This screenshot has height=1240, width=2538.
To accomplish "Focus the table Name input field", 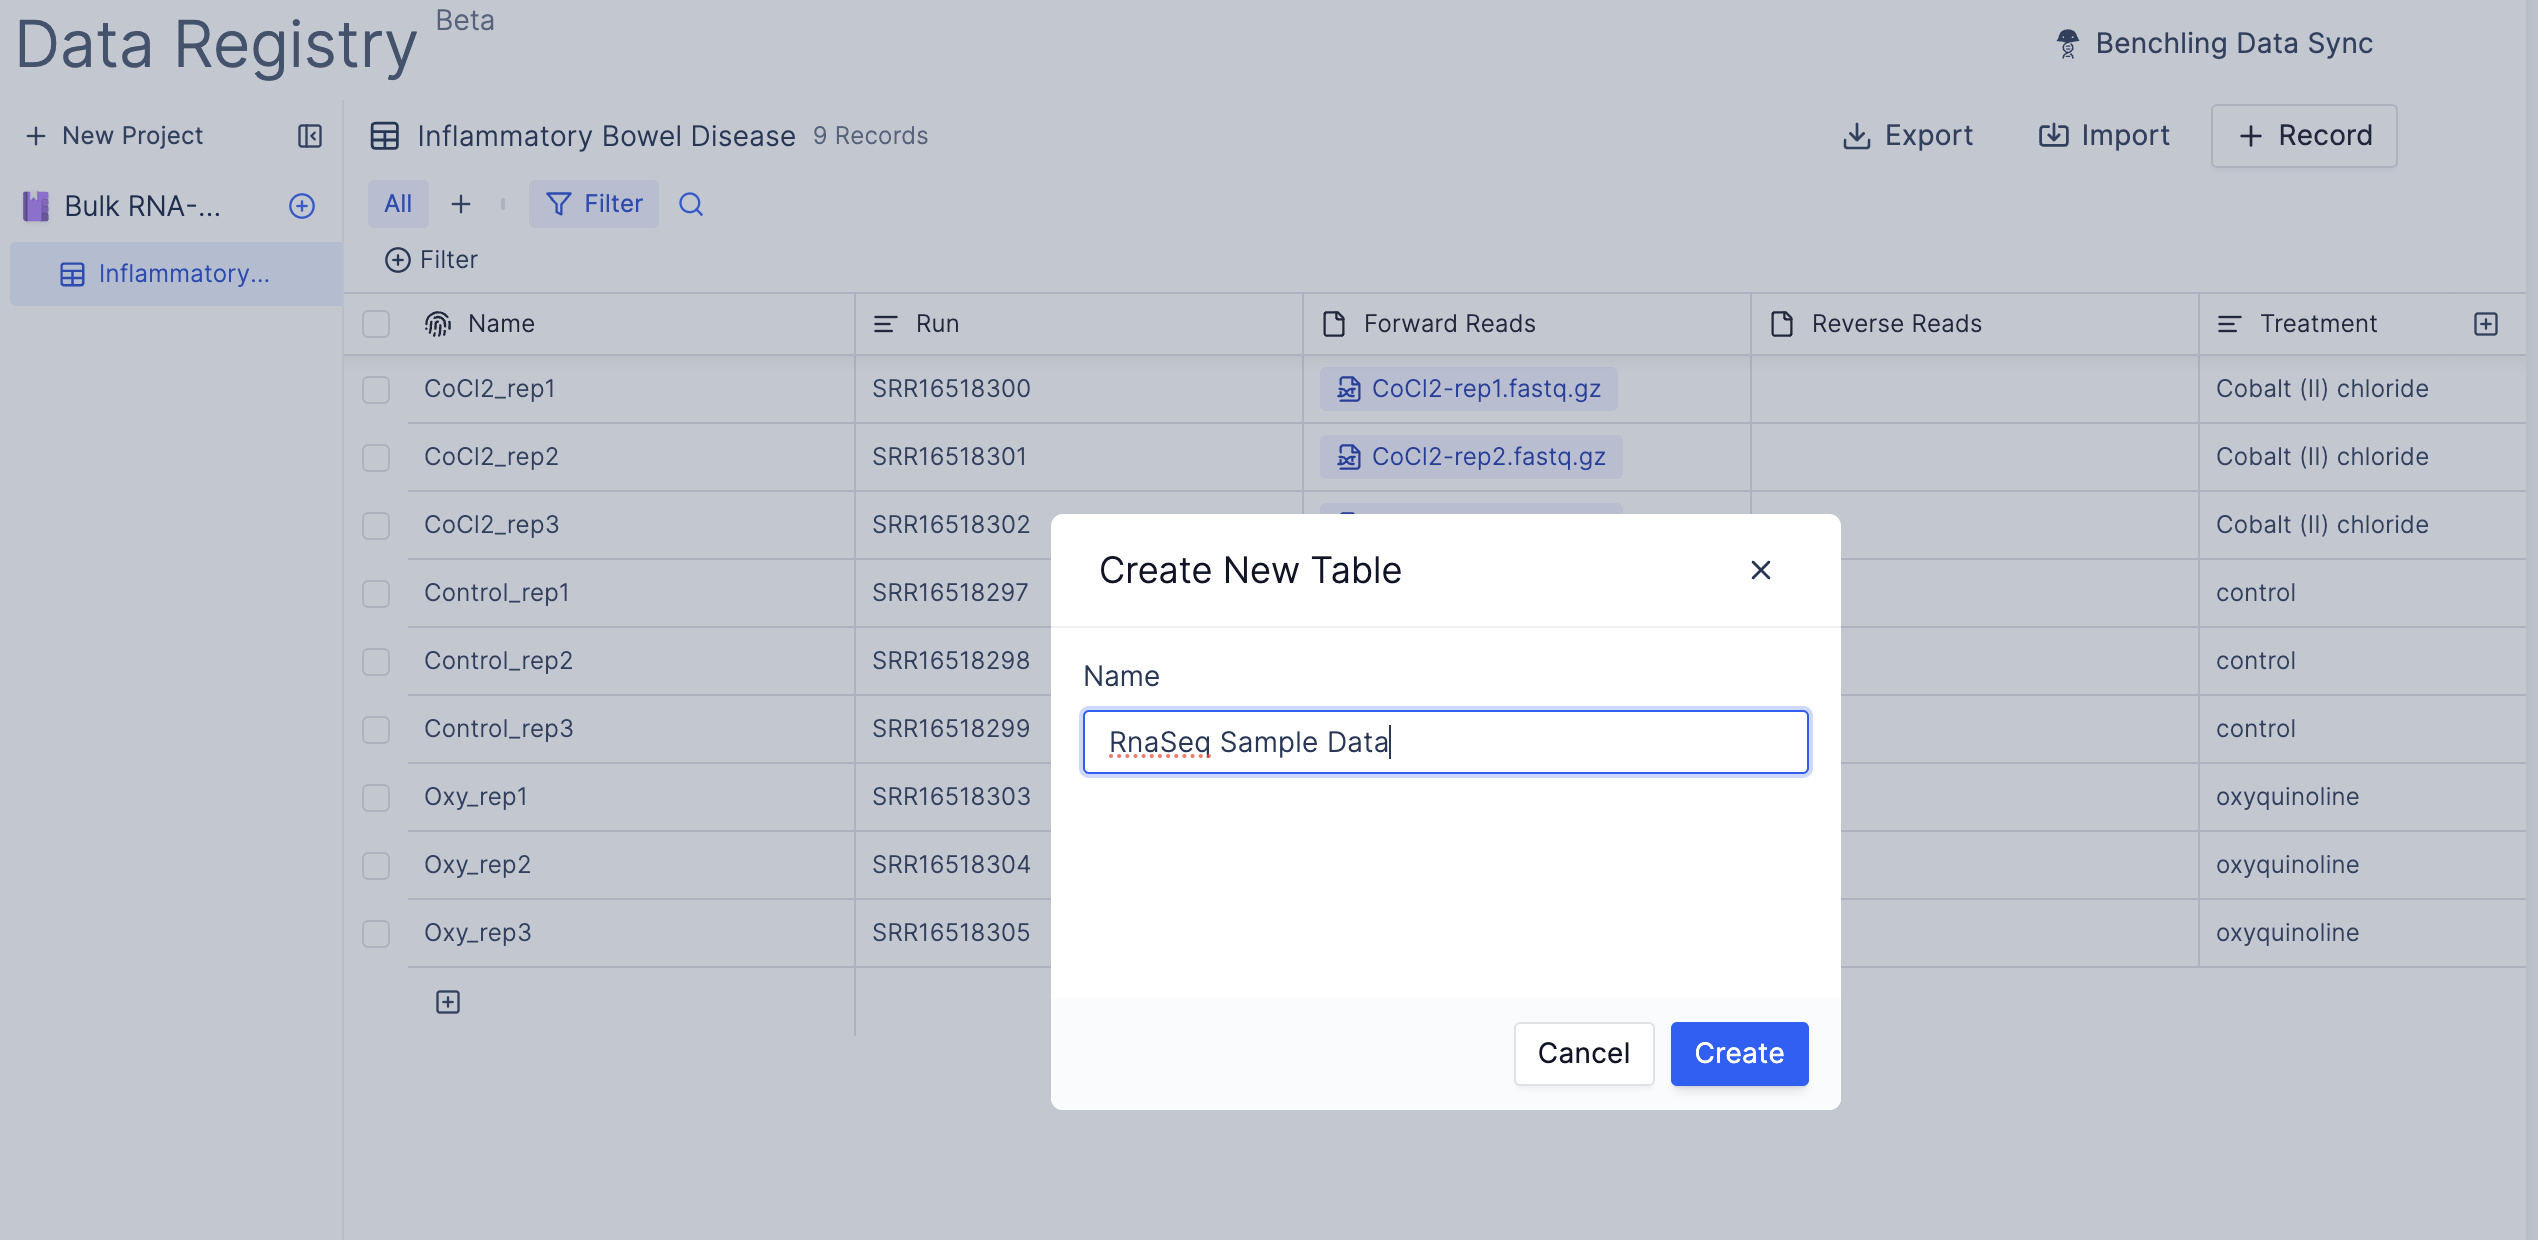I will [1445, 742].
